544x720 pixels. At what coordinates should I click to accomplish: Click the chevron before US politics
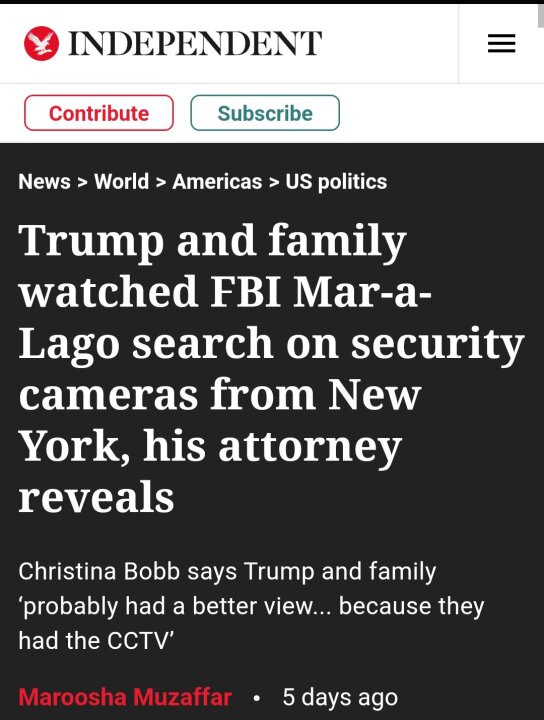pos(274,182)
